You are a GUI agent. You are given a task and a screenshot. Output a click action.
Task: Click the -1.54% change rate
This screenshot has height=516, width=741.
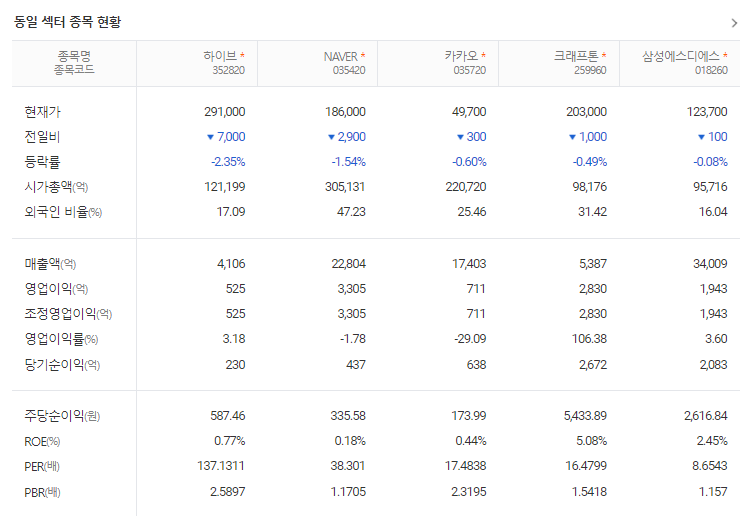coord(349,162)
